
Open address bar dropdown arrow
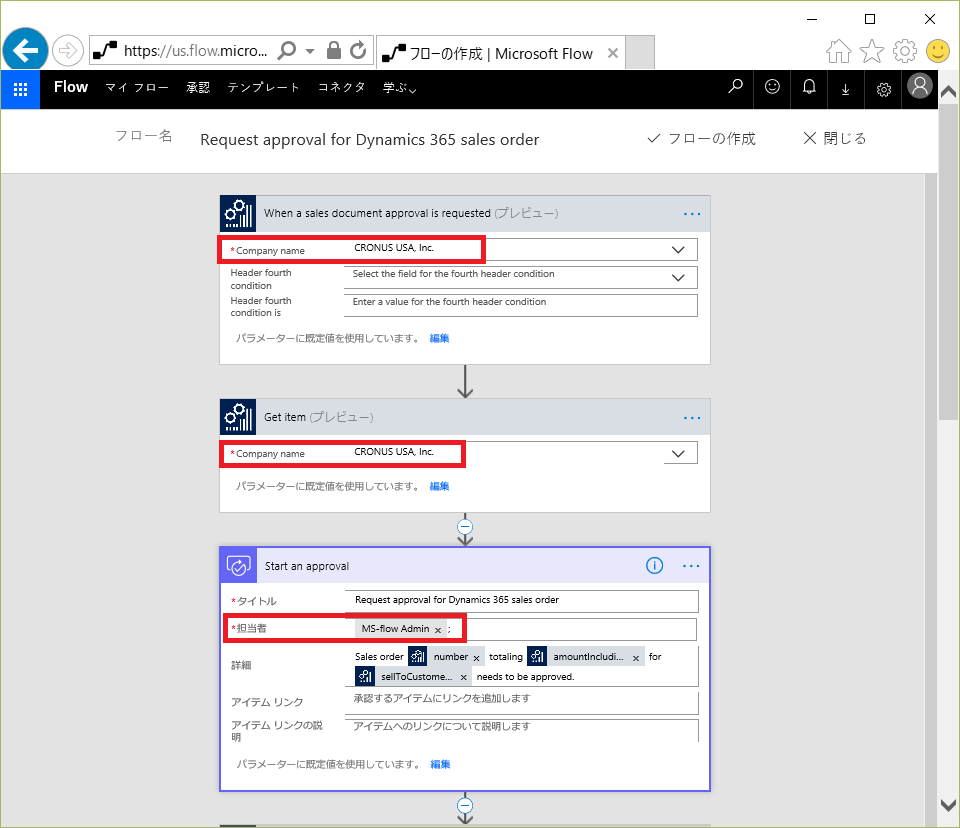(x=310, y=51)
